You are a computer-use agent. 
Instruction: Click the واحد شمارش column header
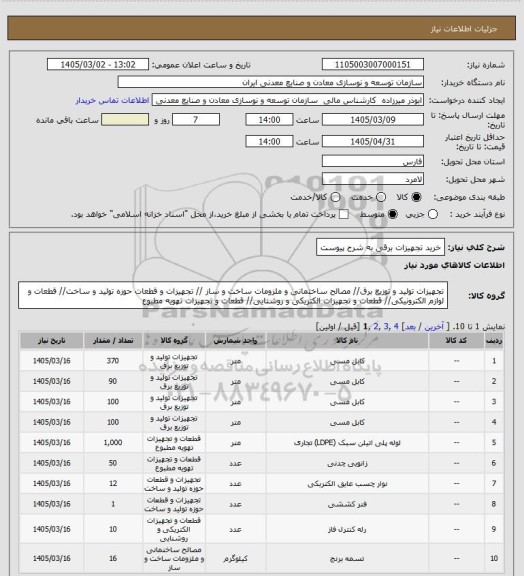tap(235, 341)
